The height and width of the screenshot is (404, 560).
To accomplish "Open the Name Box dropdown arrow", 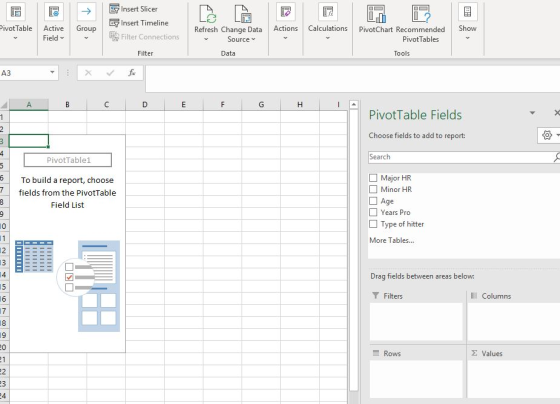I will pyautogui.click(x=52, y=73).
